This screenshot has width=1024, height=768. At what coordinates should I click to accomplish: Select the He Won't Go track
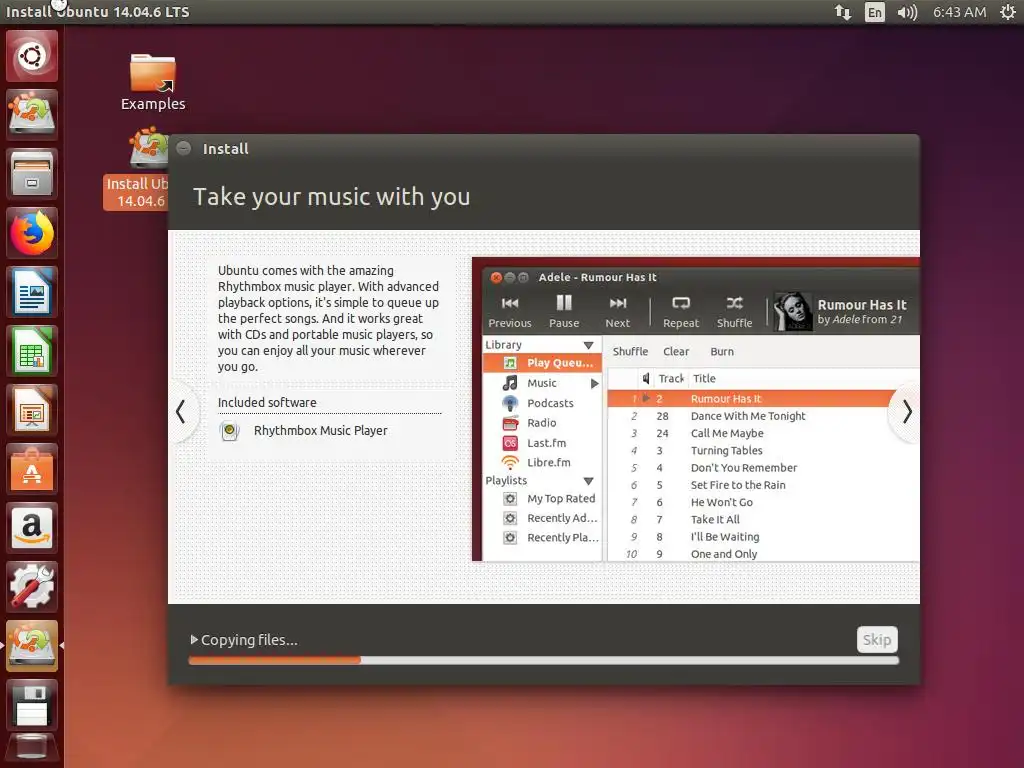(x=763, y=502)
